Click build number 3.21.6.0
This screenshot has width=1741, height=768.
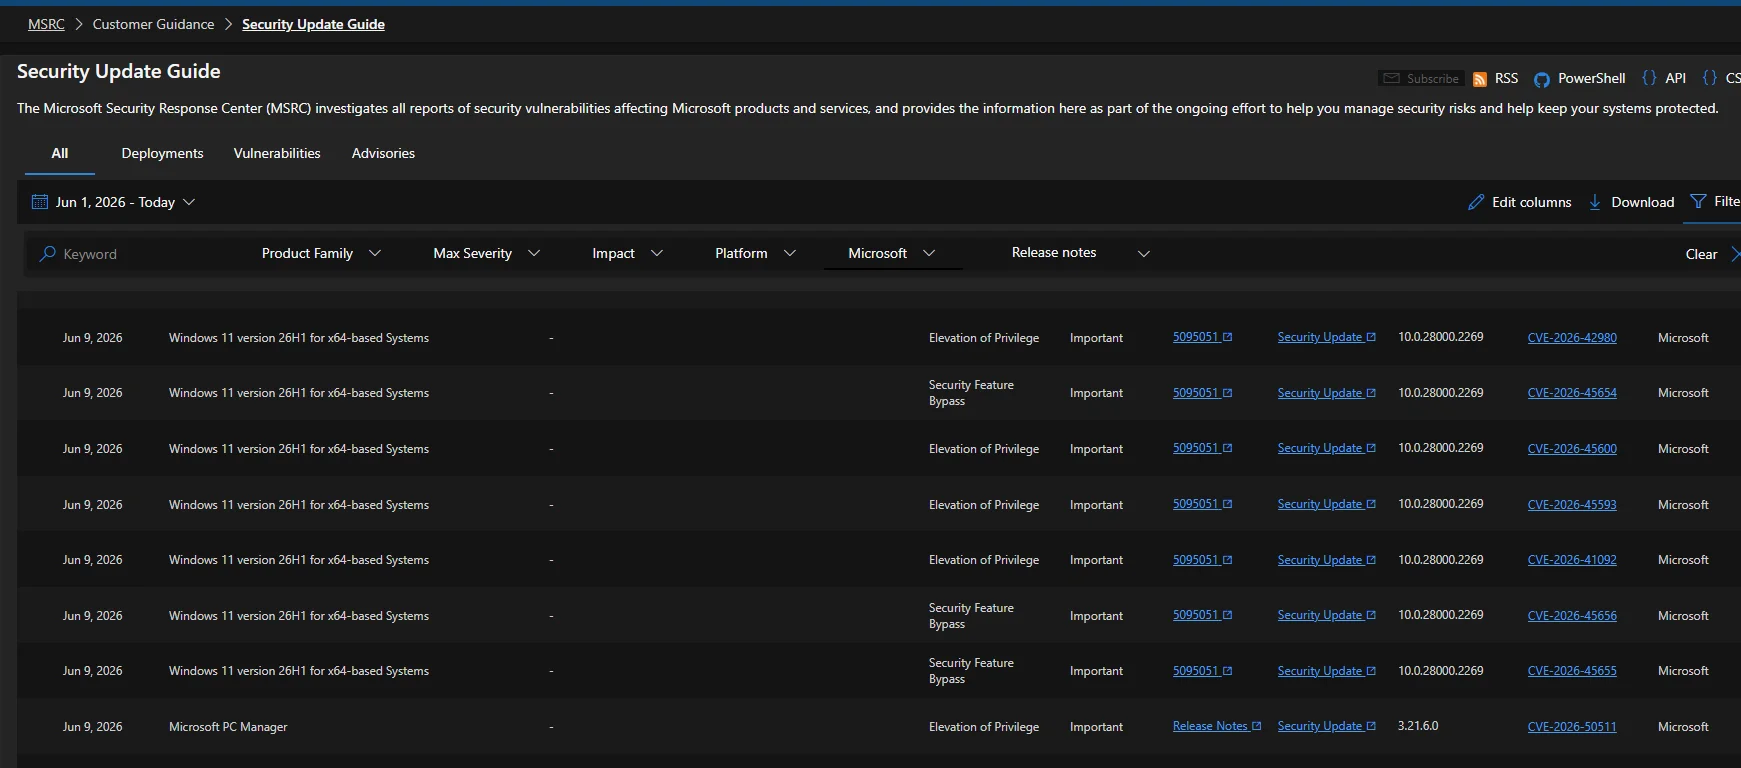1418,726
